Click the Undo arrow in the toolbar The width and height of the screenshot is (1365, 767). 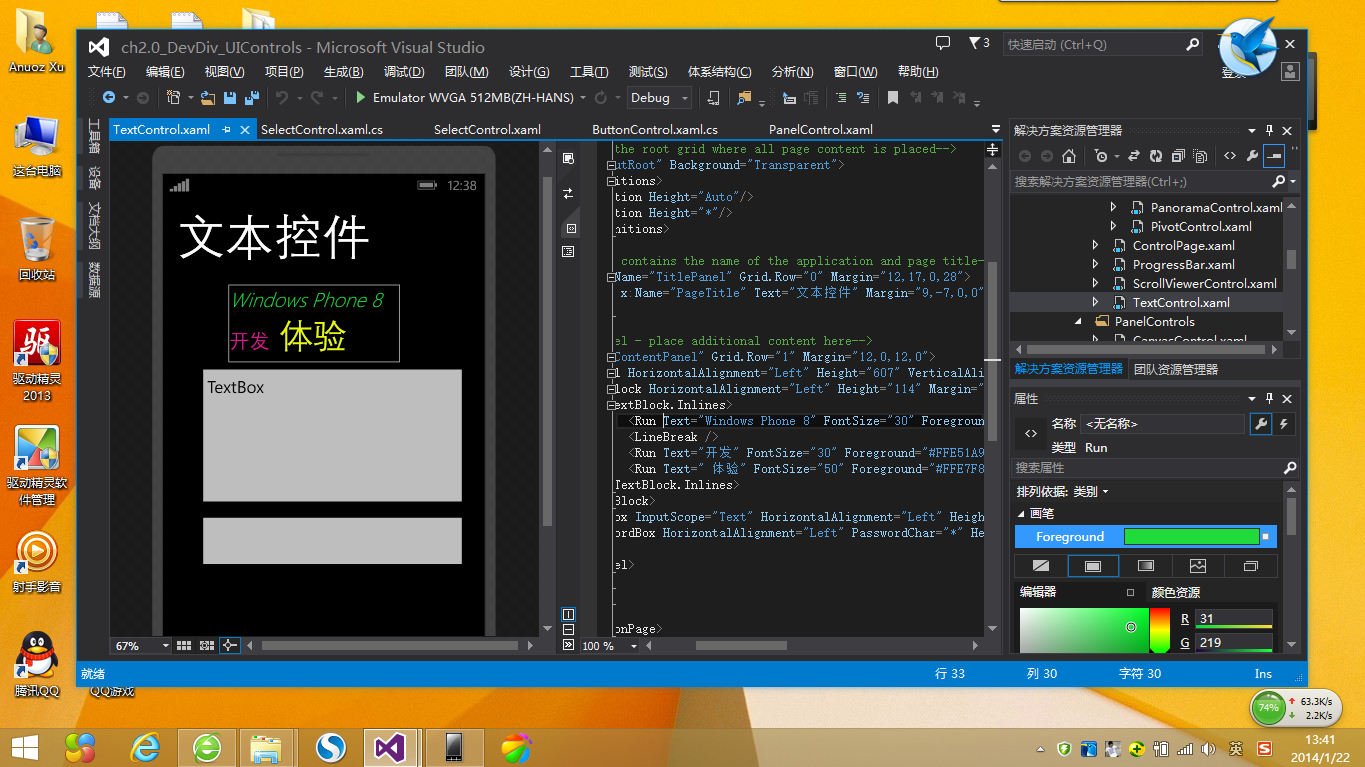click(x=282, y=98)
